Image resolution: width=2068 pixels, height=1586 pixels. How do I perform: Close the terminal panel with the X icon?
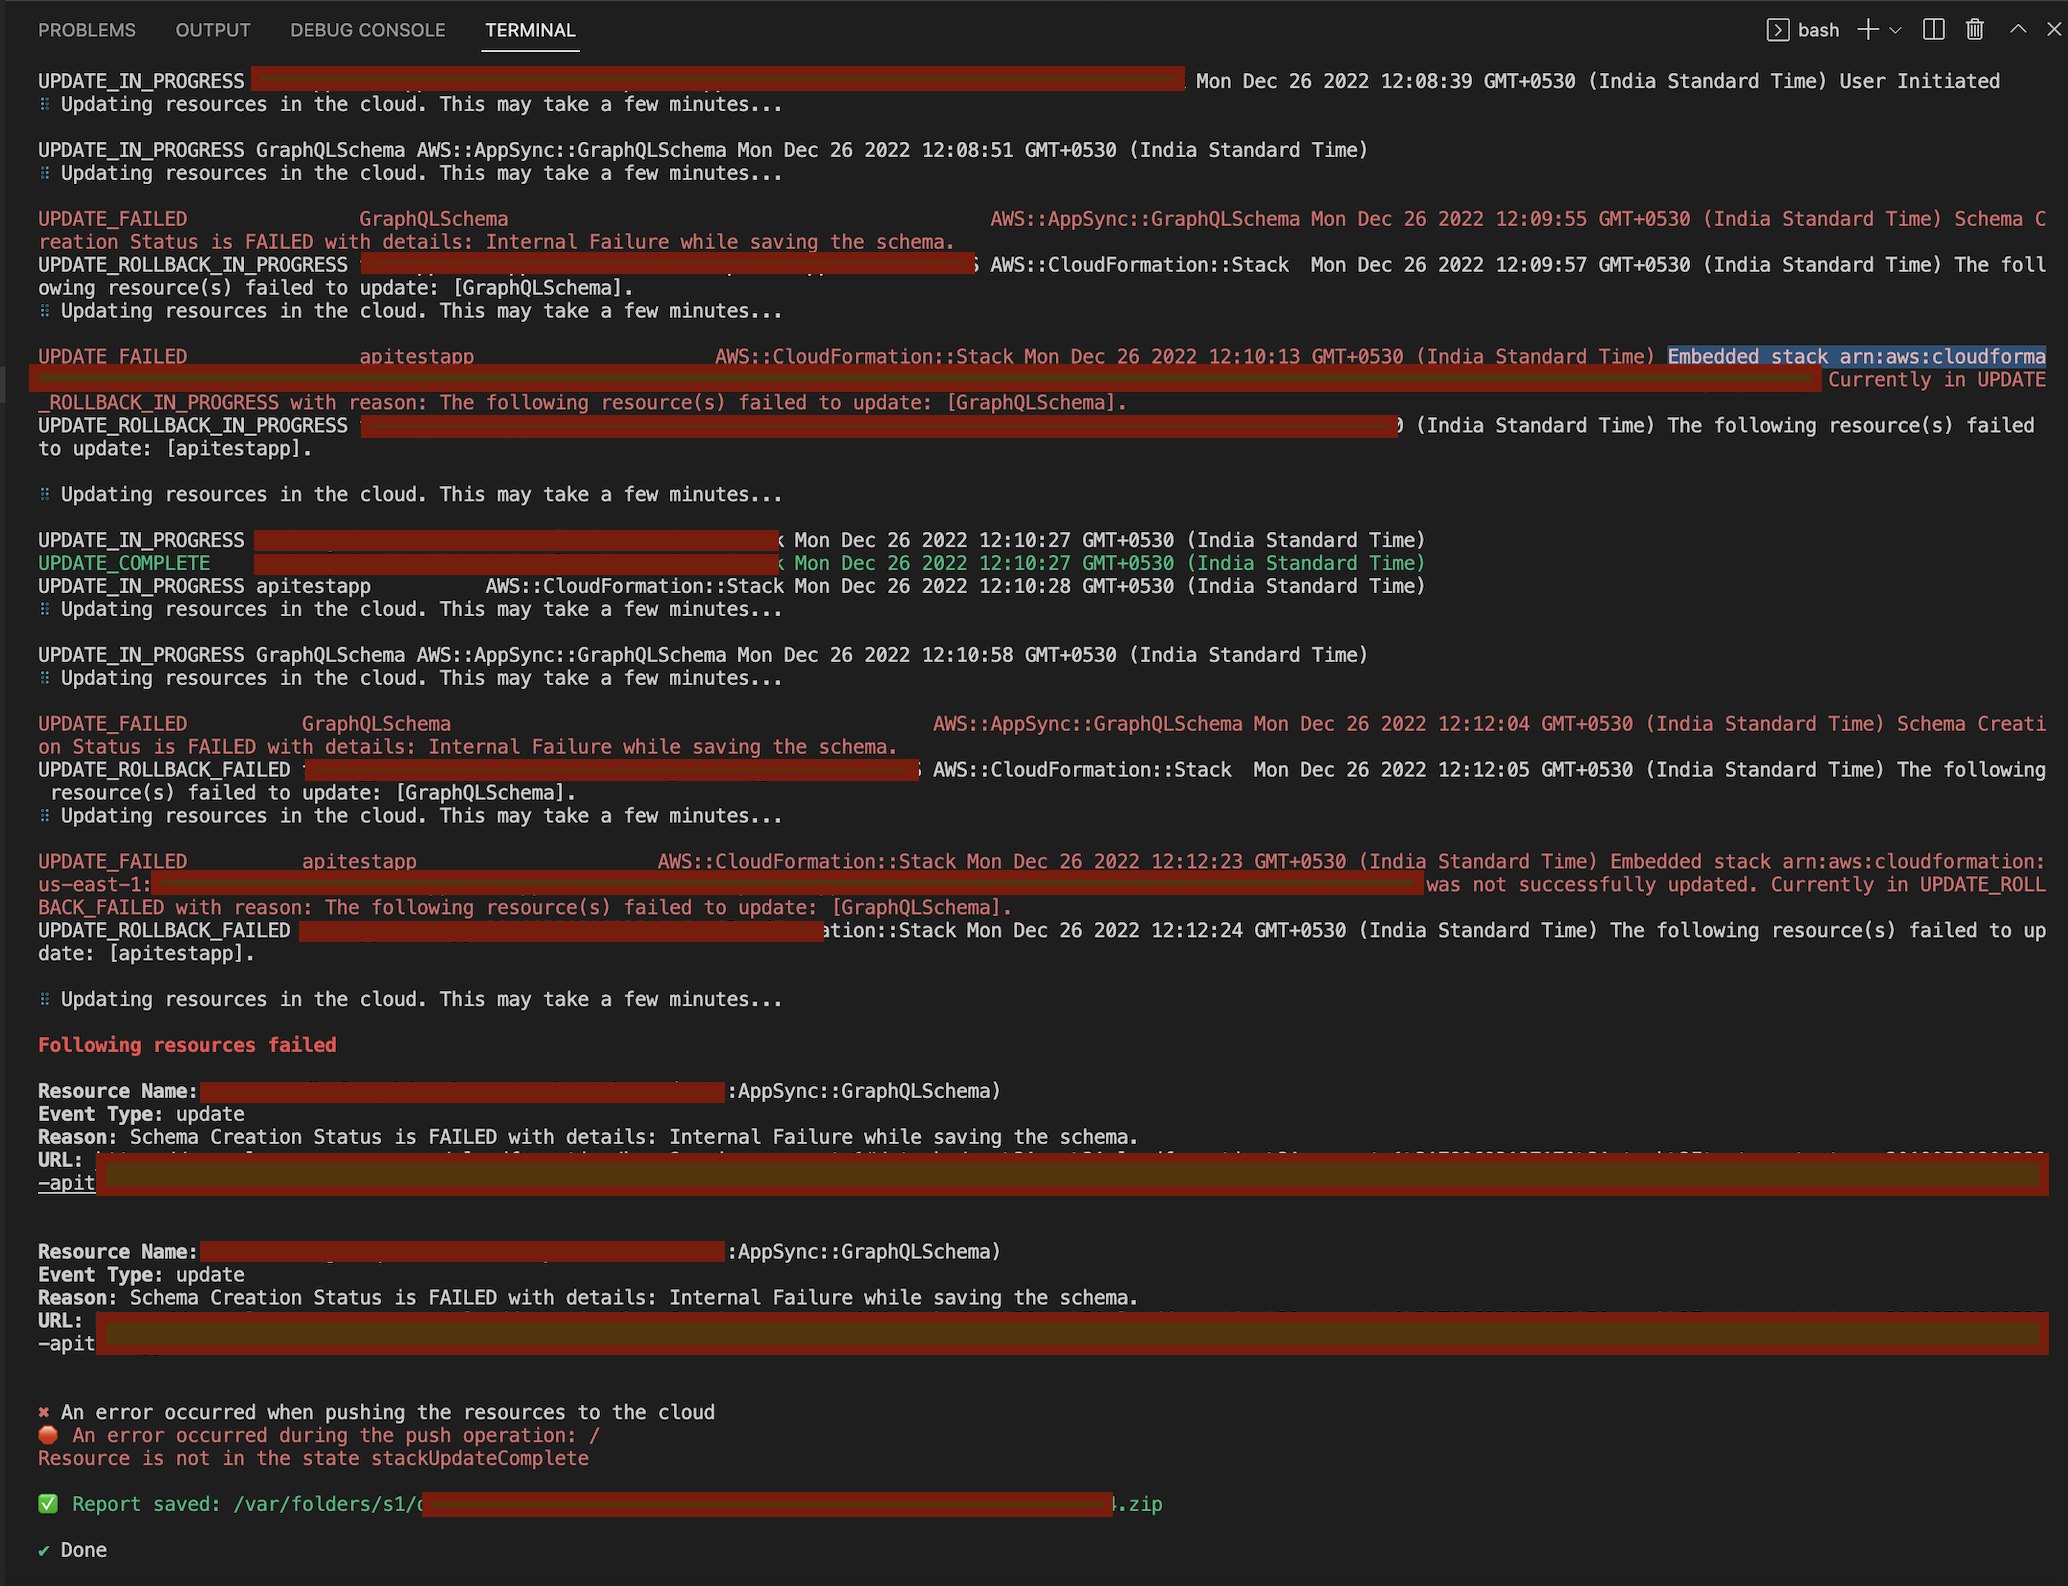click(x=2055, y=29)
